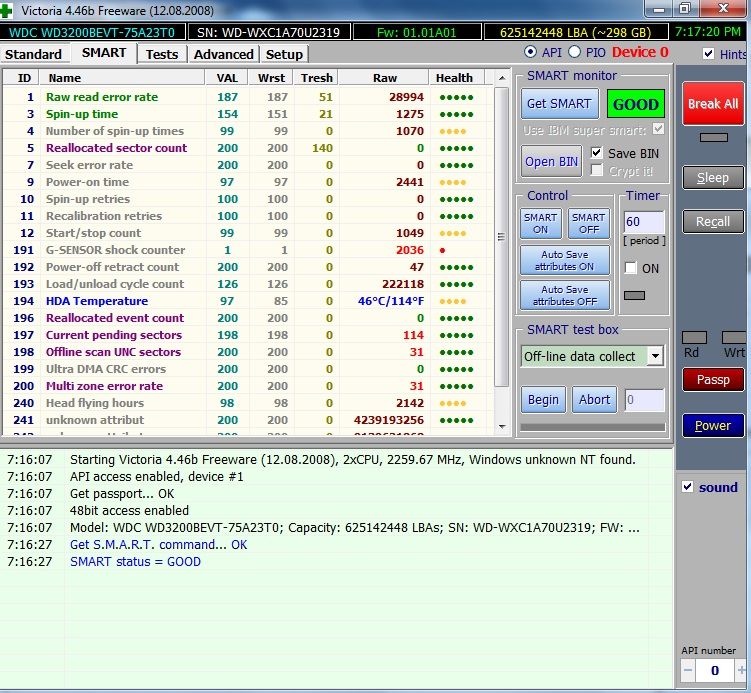Select the Load/unload cycle count row
The height and width of the screenshot is (693, 751).
click(248, 284)
